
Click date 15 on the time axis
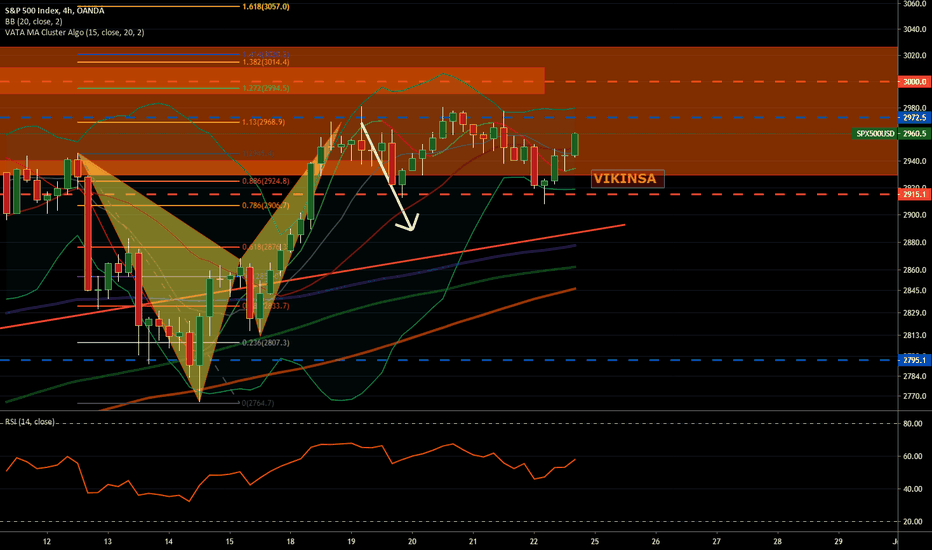point(229,542)
